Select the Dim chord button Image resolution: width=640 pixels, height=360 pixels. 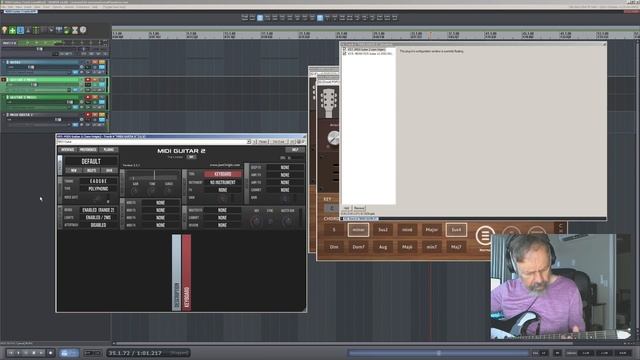[x=334, y=247]
